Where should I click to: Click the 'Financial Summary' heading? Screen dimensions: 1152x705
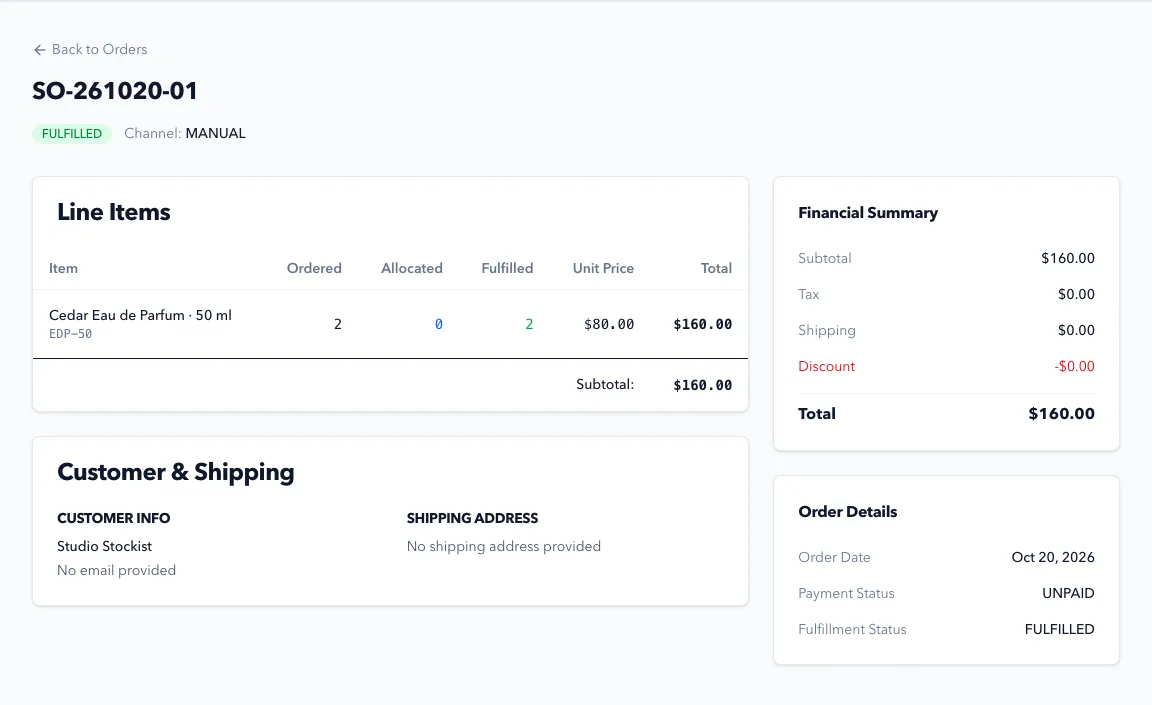[x=868, y=212]
